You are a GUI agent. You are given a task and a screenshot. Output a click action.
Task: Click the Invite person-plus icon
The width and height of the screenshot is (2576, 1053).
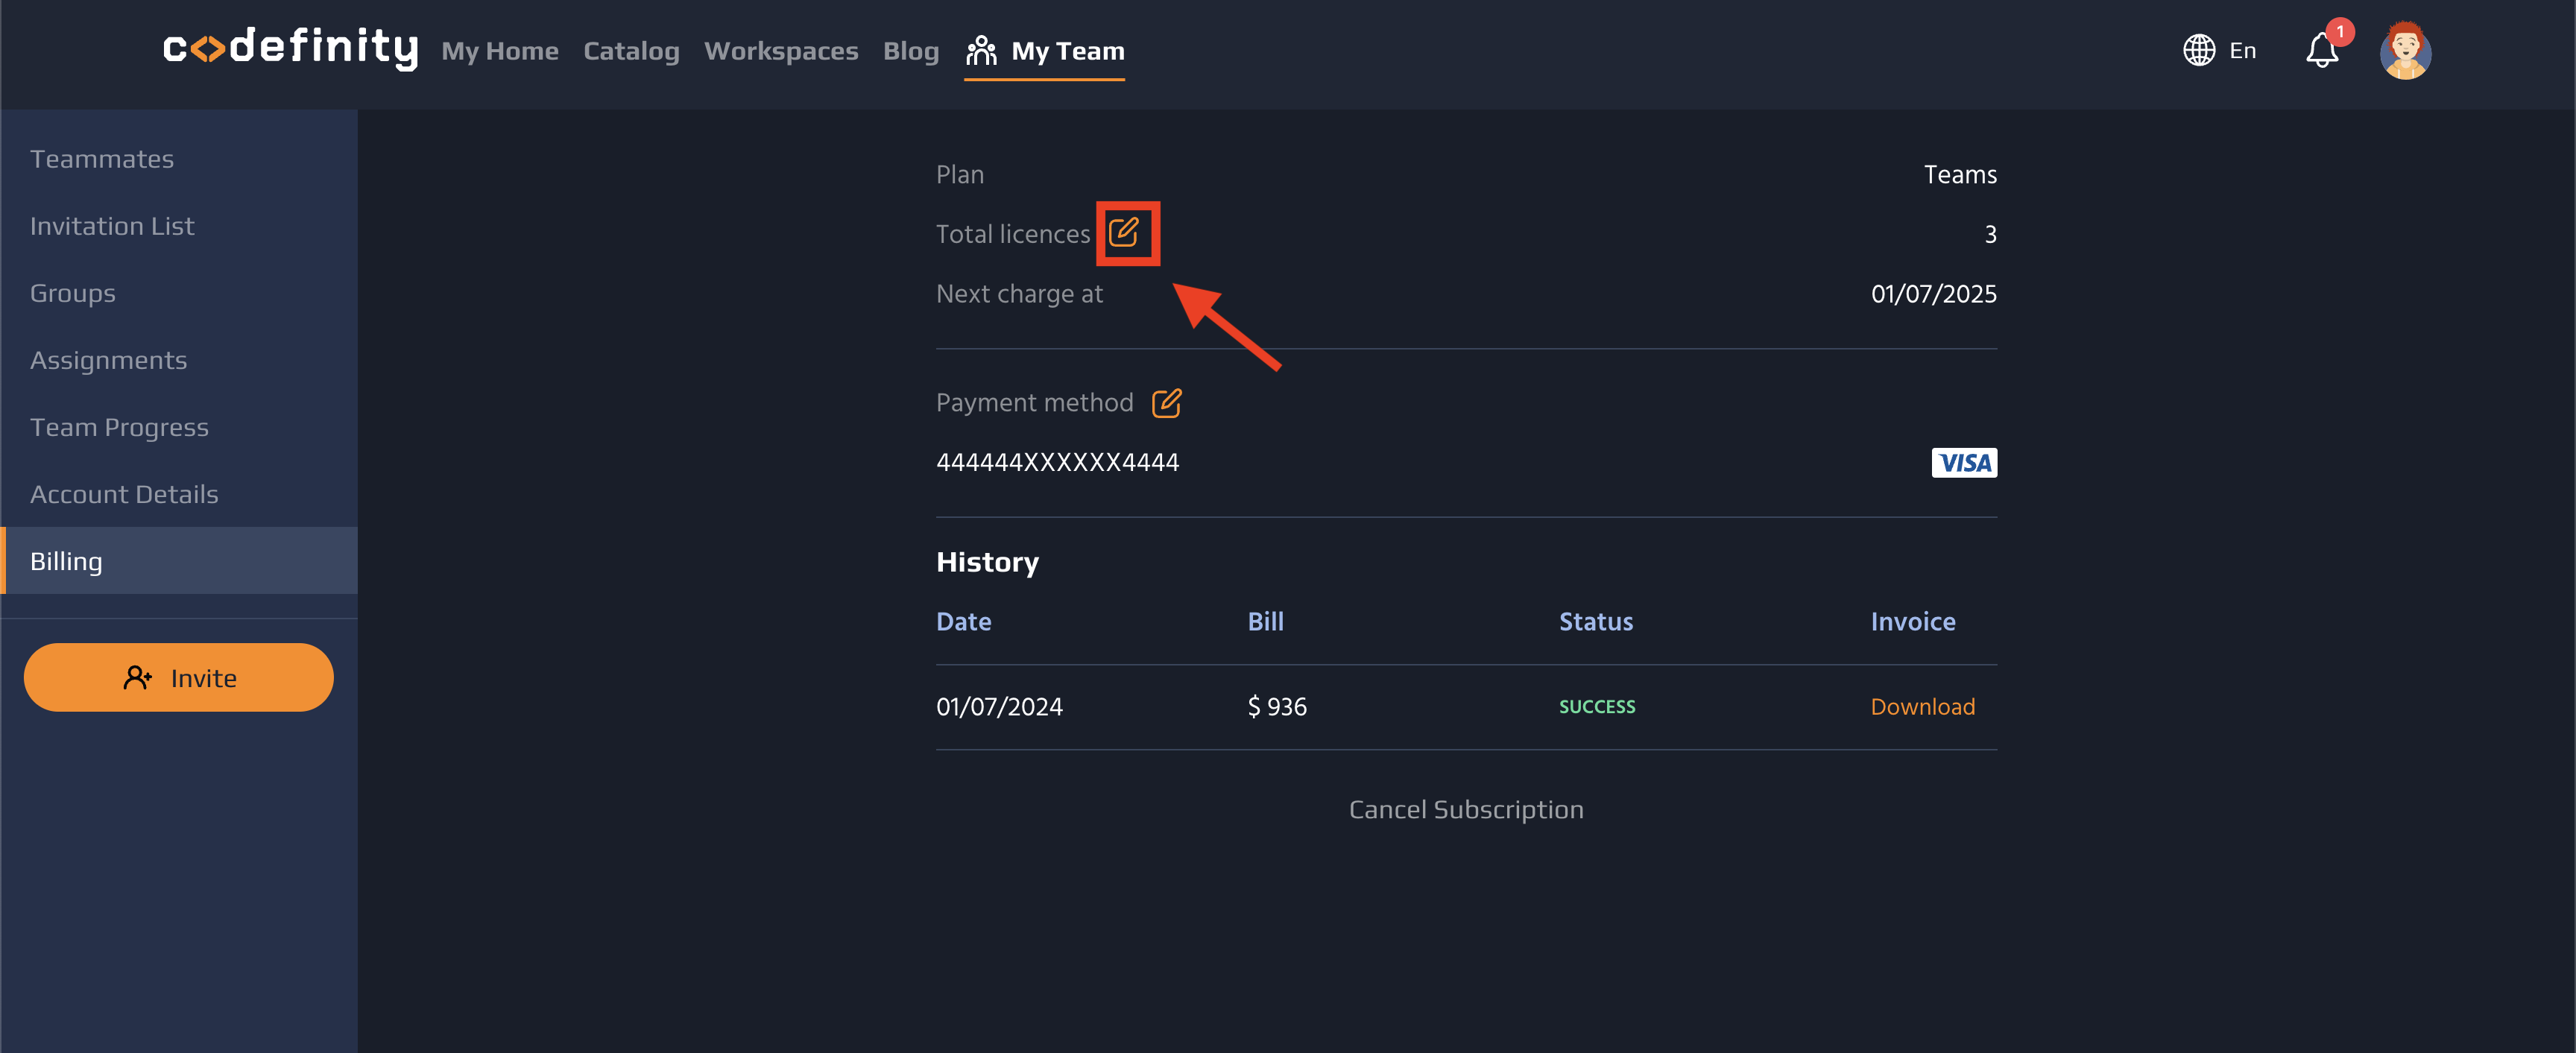(137, 677)
